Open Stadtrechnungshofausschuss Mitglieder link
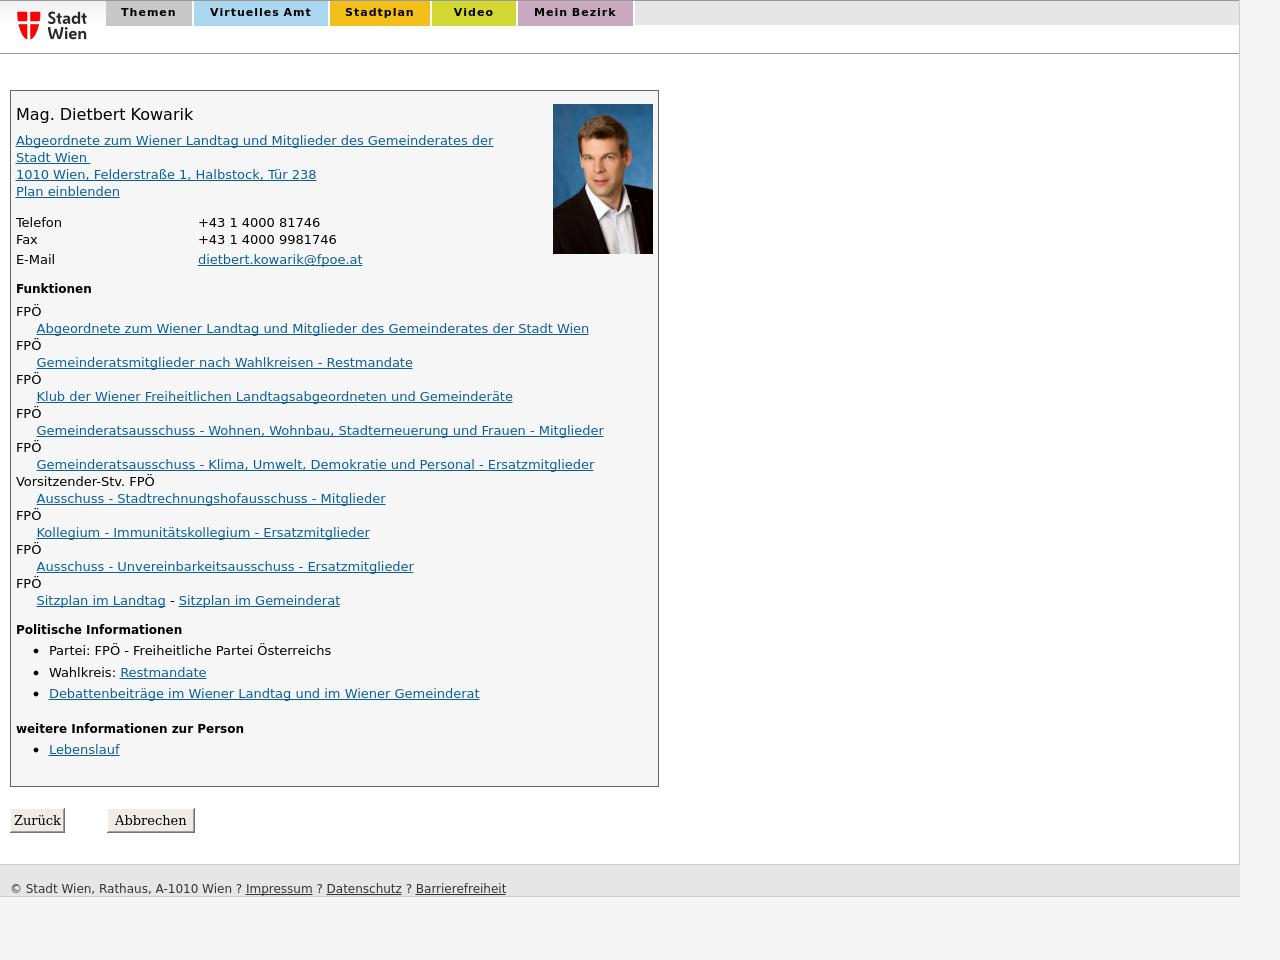This screenshot has height=960, width=1280. (210, 499)
